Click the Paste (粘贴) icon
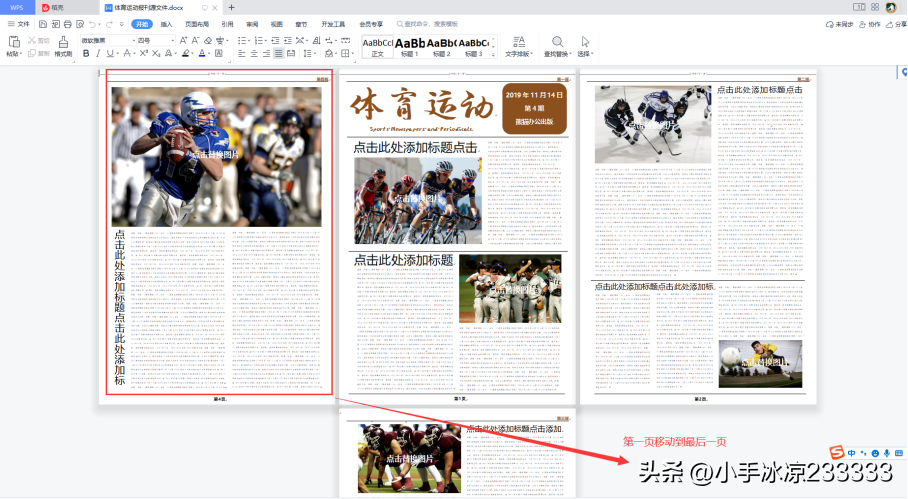This screenshot has height=499, width=908. 13,42
